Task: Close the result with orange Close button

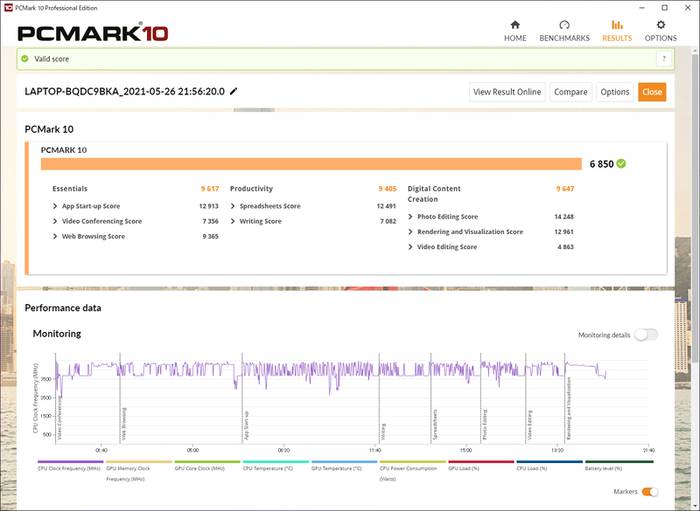Action: pos(652,92)
